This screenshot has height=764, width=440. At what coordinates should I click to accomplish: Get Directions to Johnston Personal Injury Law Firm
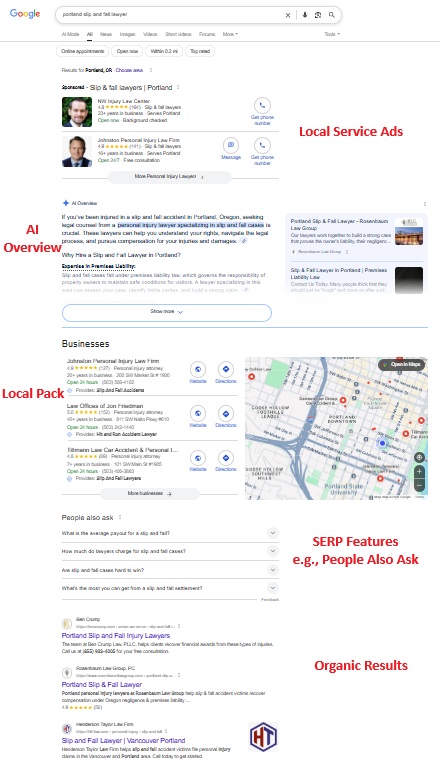pyautogui.click(x=226, y=373)
